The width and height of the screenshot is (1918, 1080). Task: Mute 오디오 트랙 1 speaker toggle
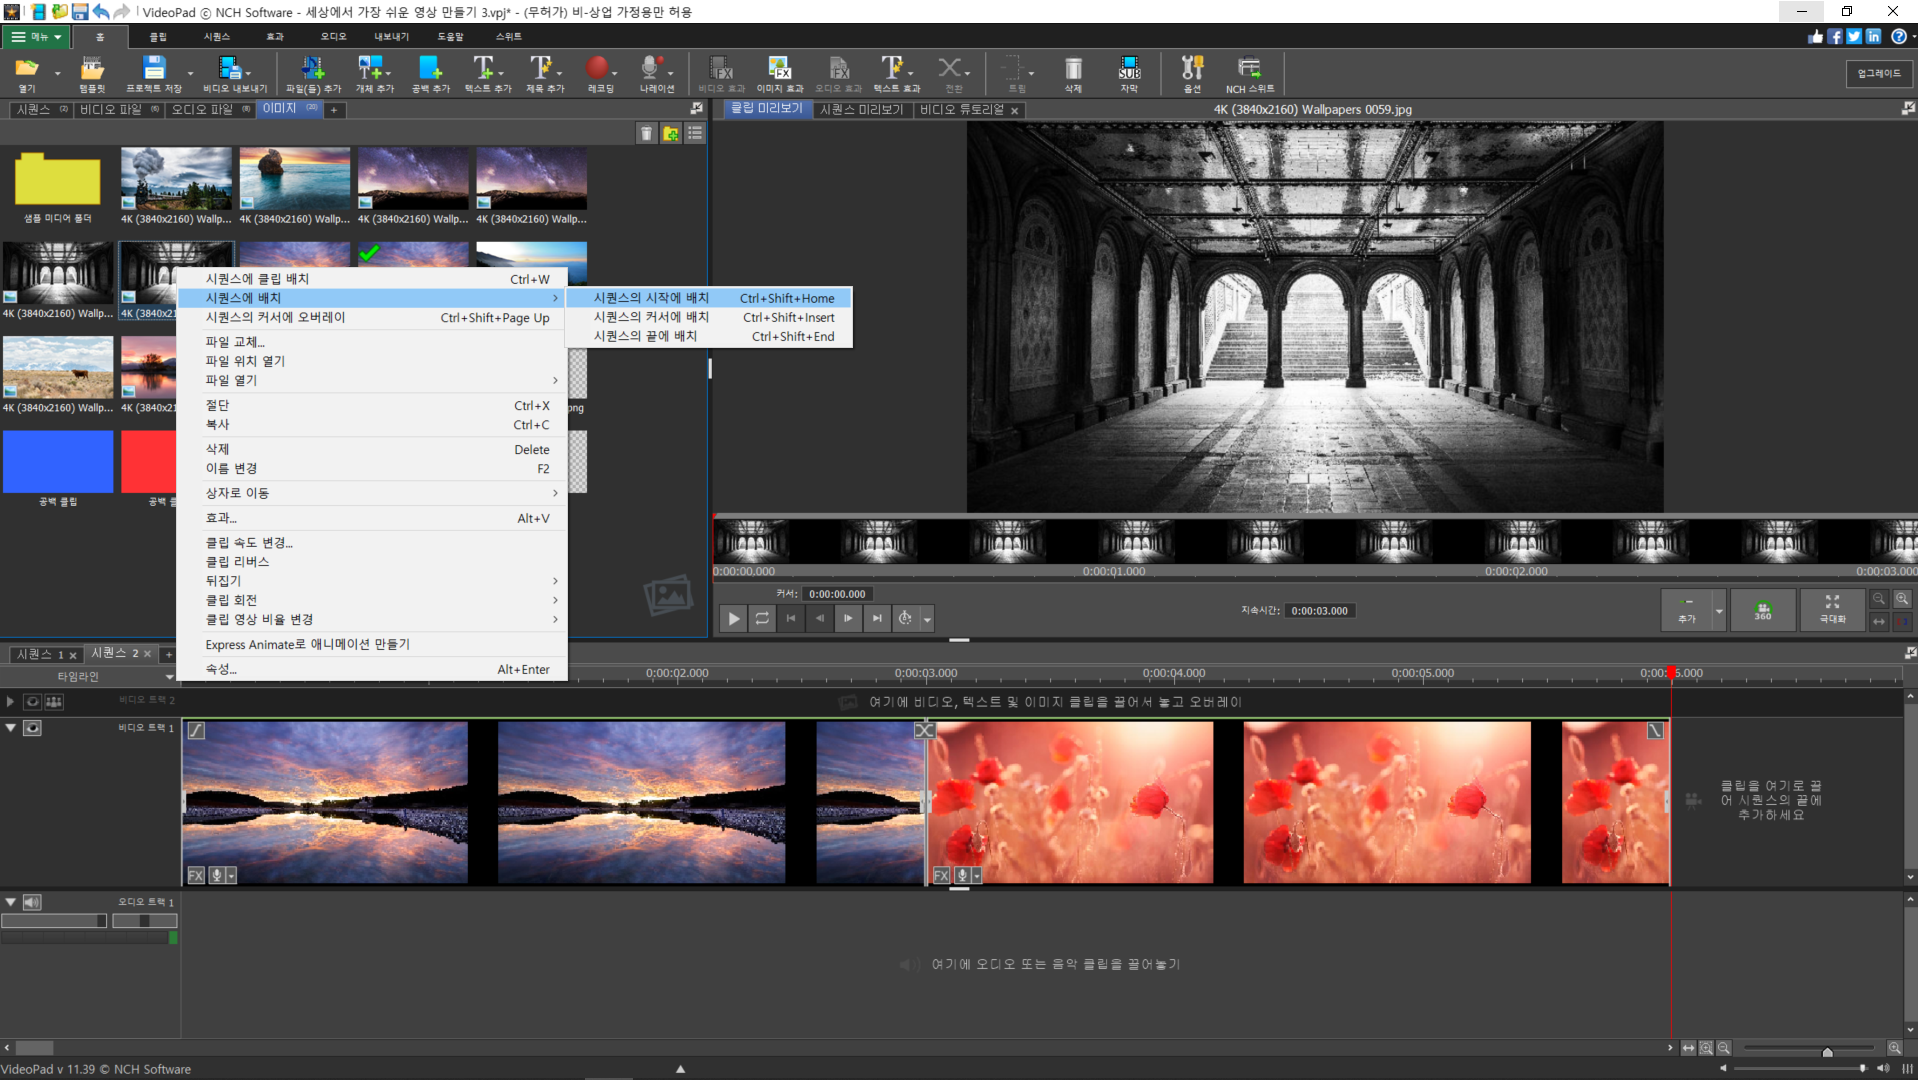coord(33,902)
